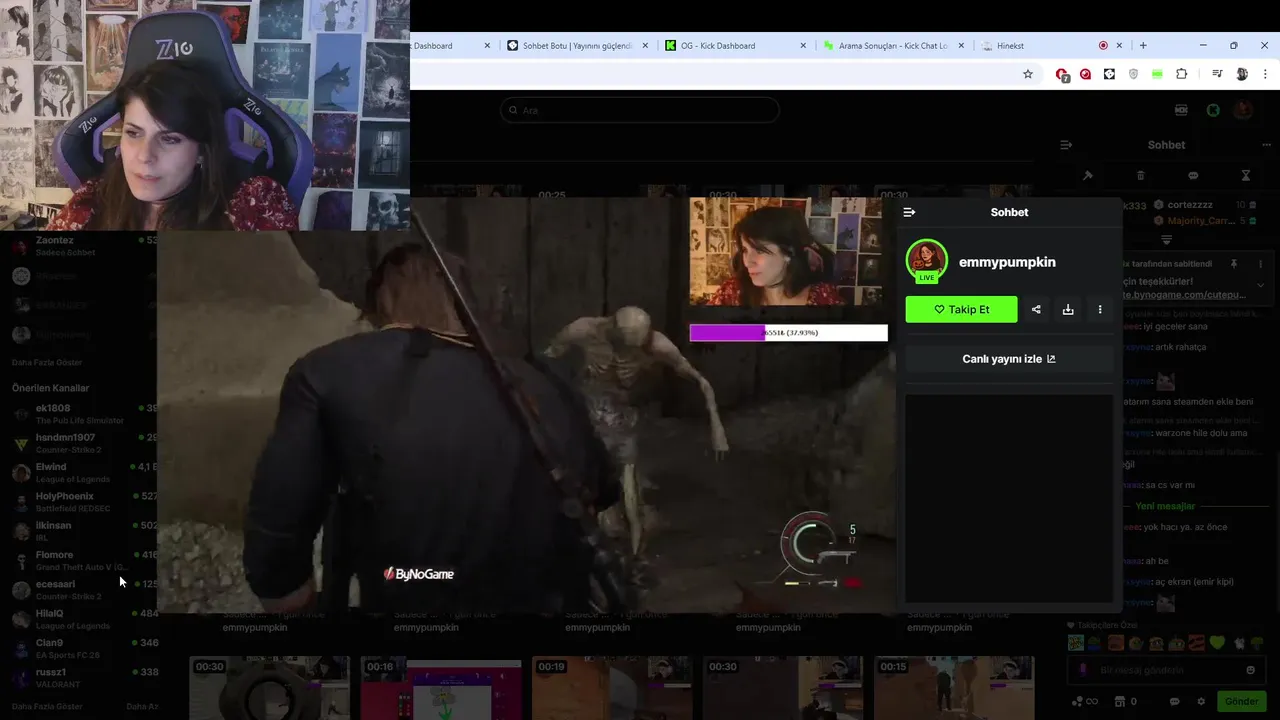The image size is (1280, 720).
Task: Click the Takip Et follow button
Action: pos(961,309)
